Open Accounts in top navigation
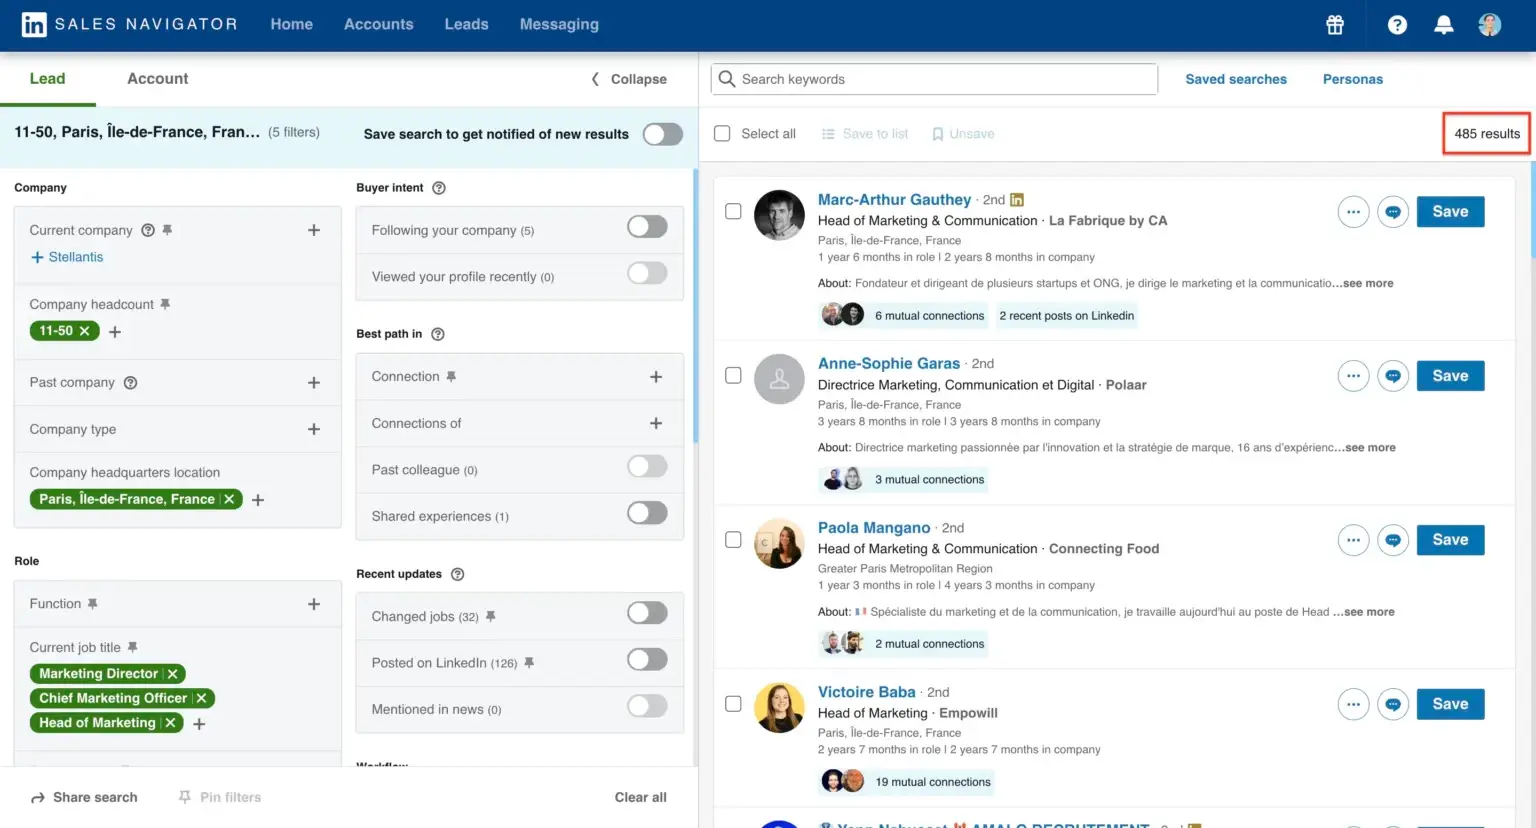The image size is (1536, 828). (378, 24)
